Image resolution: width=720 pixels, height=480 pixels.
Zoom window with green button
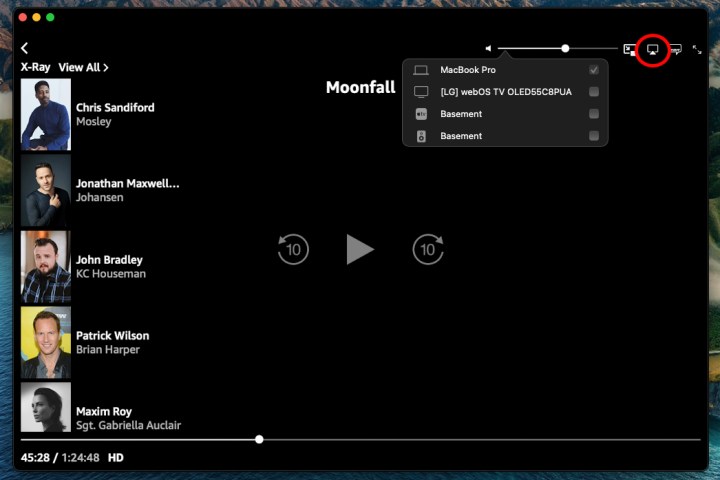[x=51, y=17]
